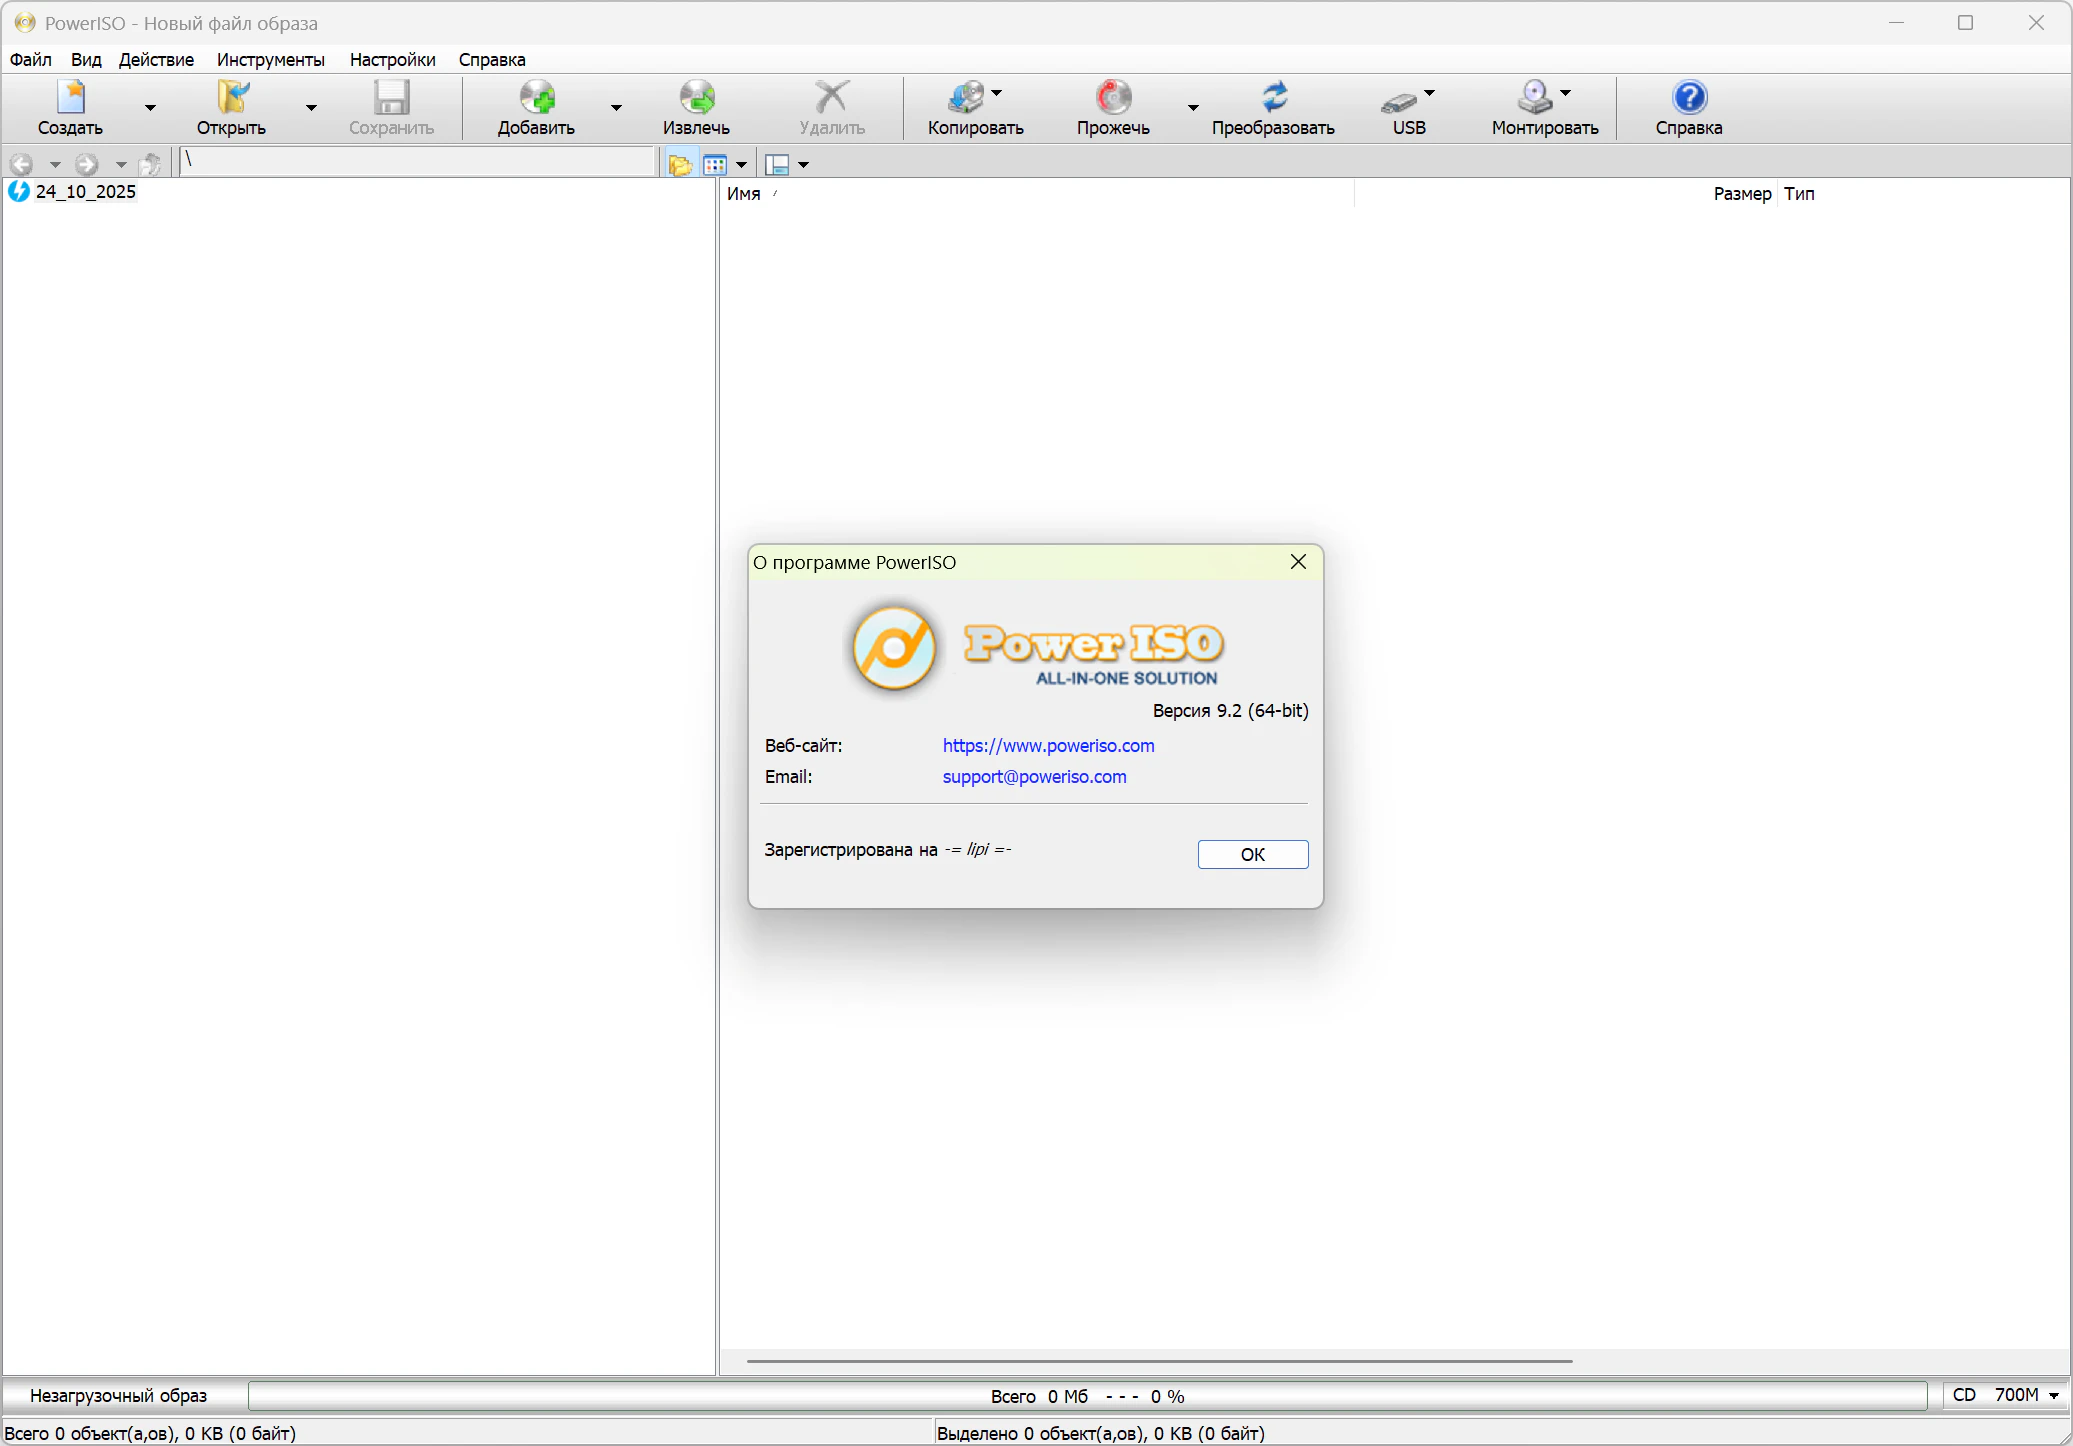Click the Создать new image icon

pos(71,98)
